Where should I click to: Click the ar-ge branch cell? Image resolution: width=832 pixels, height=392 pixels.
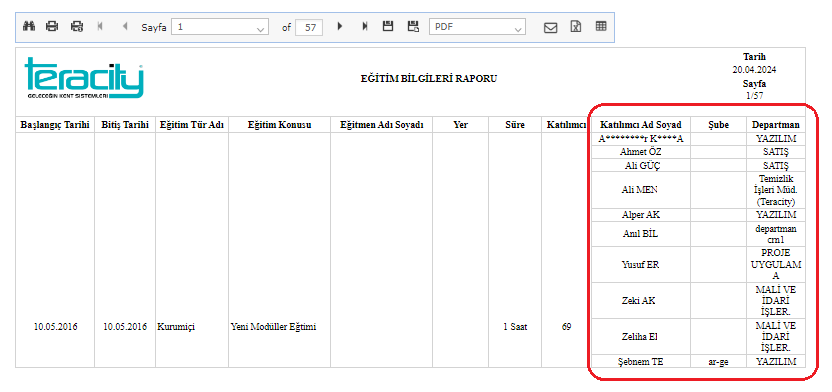718,362
